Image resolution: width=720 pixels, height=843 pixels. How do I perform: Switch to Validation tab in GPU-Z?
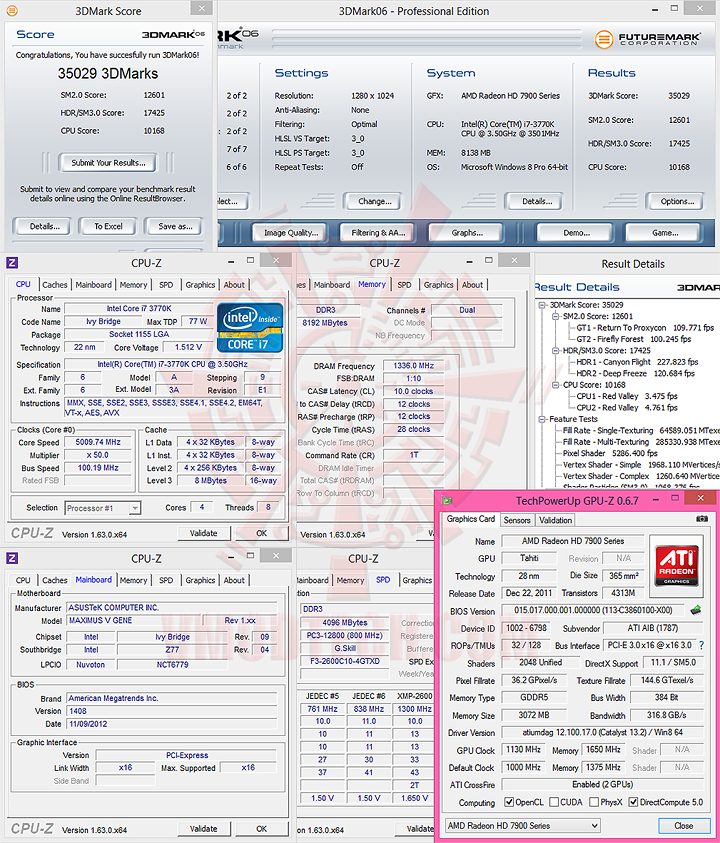[555, 520]
